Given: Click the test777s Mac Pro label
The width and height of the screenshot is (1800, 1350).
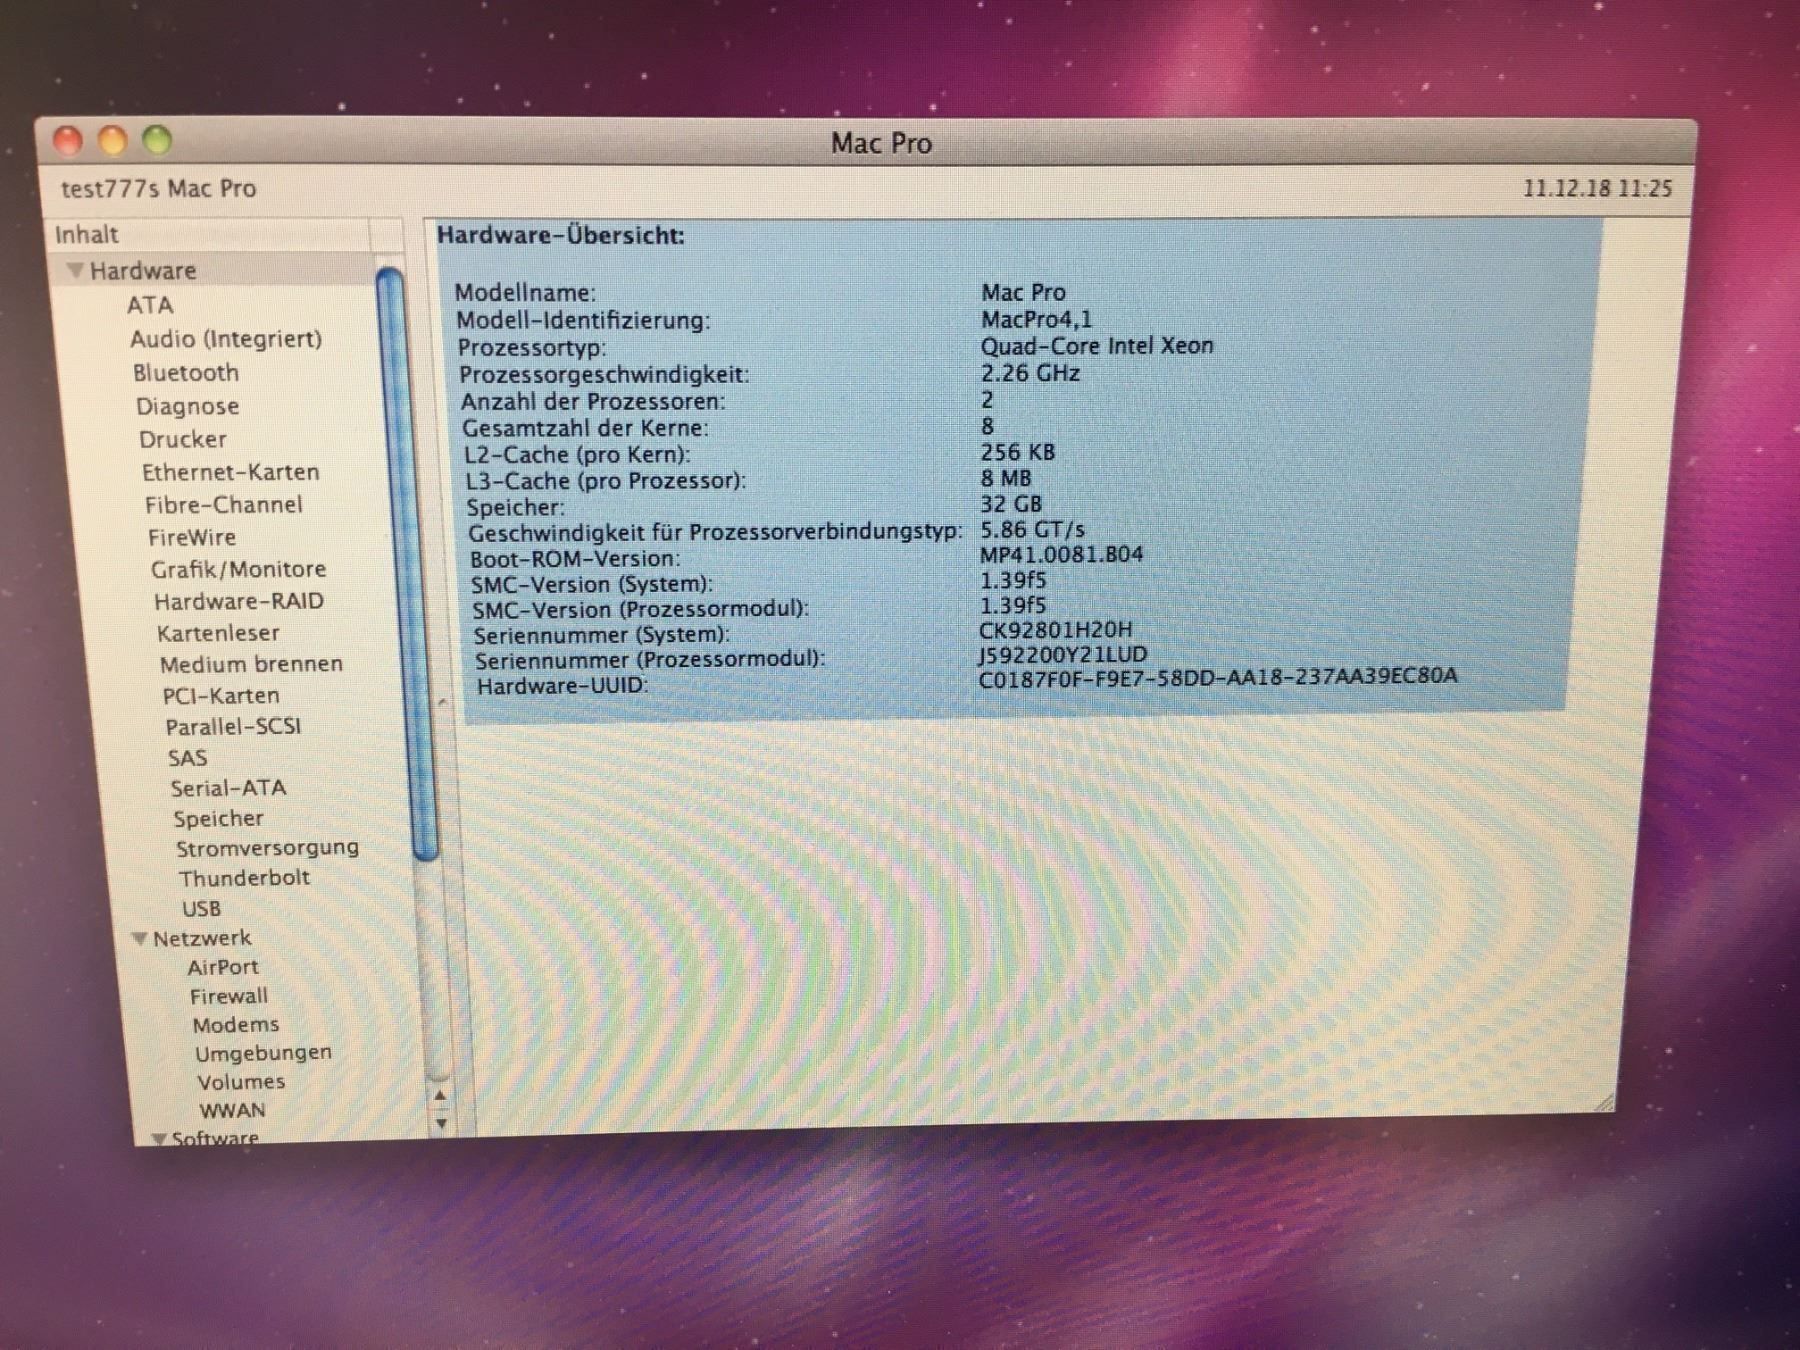Looking at the screenshot, I should coord(158,189).
